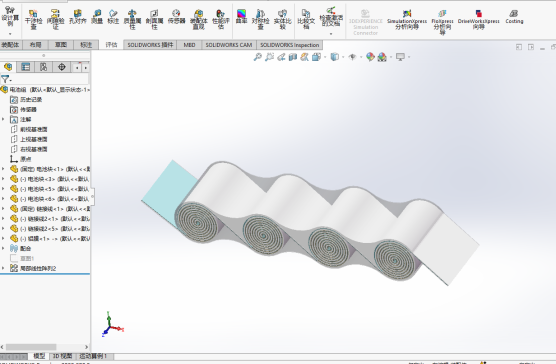Click Display Style icon in view toolbar

point(334,57)
